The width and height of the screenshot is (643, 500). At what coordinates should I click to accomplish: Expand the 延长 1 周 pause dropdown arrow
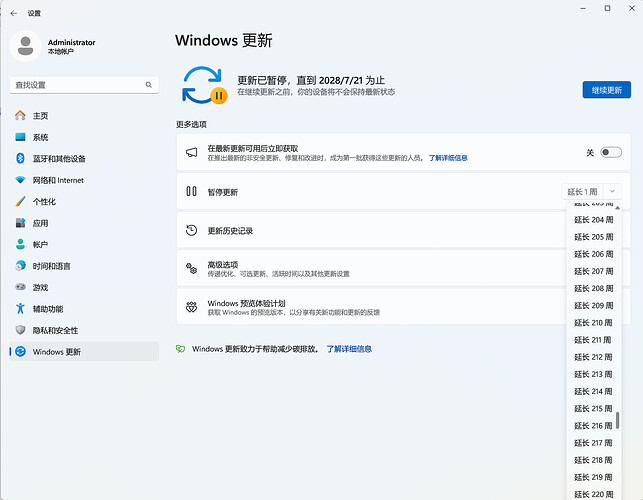[x=612, y=192]
